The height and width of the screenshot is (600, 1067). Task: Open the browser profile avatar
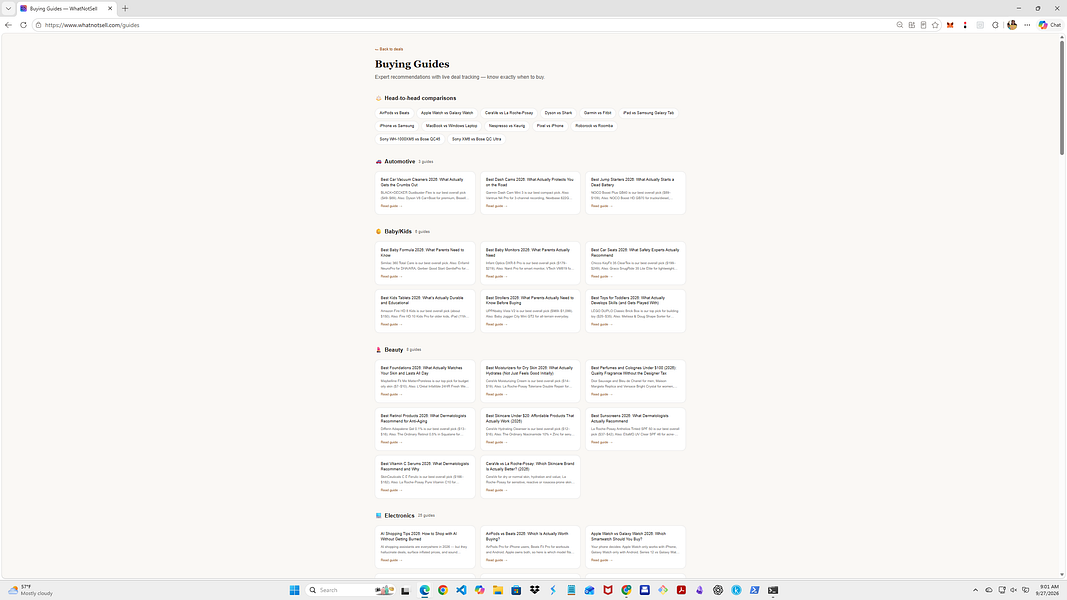click(x=1012, y=25)
